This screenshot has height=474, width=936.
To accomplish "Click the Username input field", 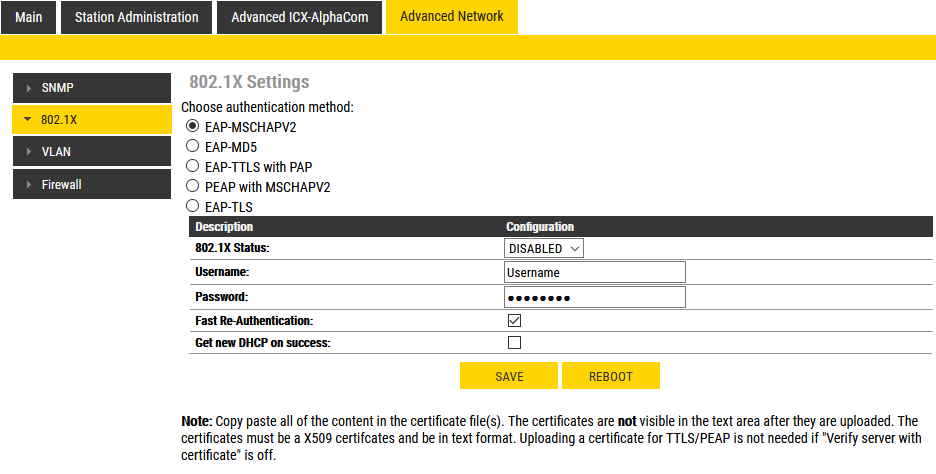I will pyautogui.click(x=595, y=272).
